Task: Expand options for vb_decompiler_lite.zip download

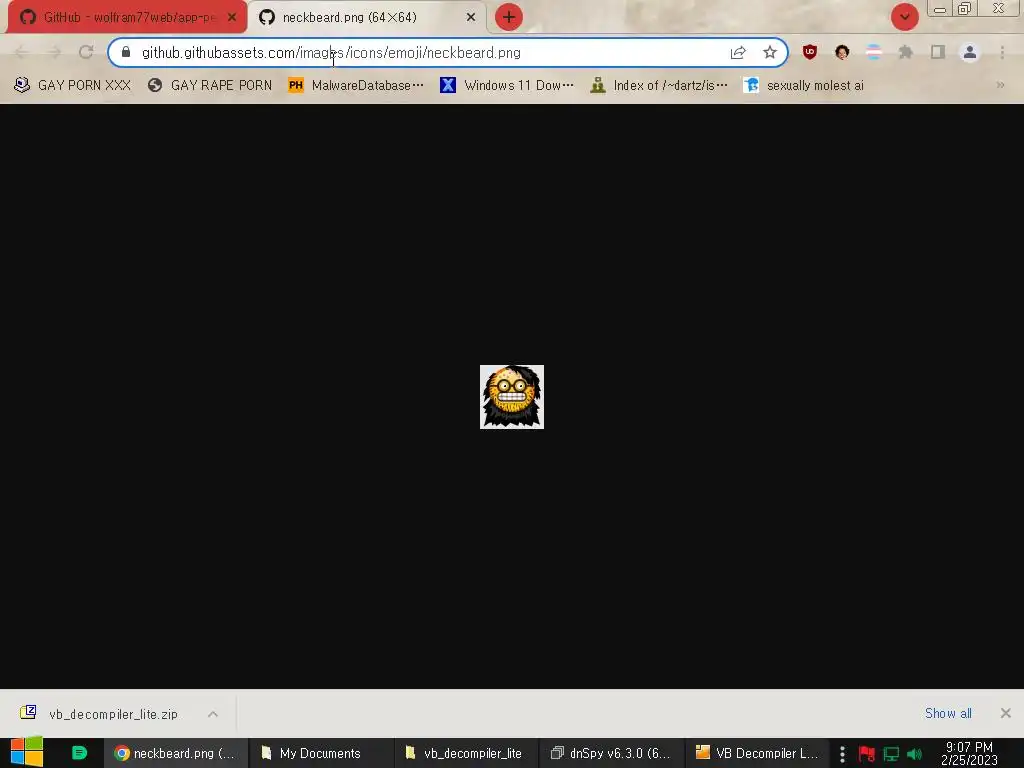Action: pyautogui.click(x=213, y=714)
